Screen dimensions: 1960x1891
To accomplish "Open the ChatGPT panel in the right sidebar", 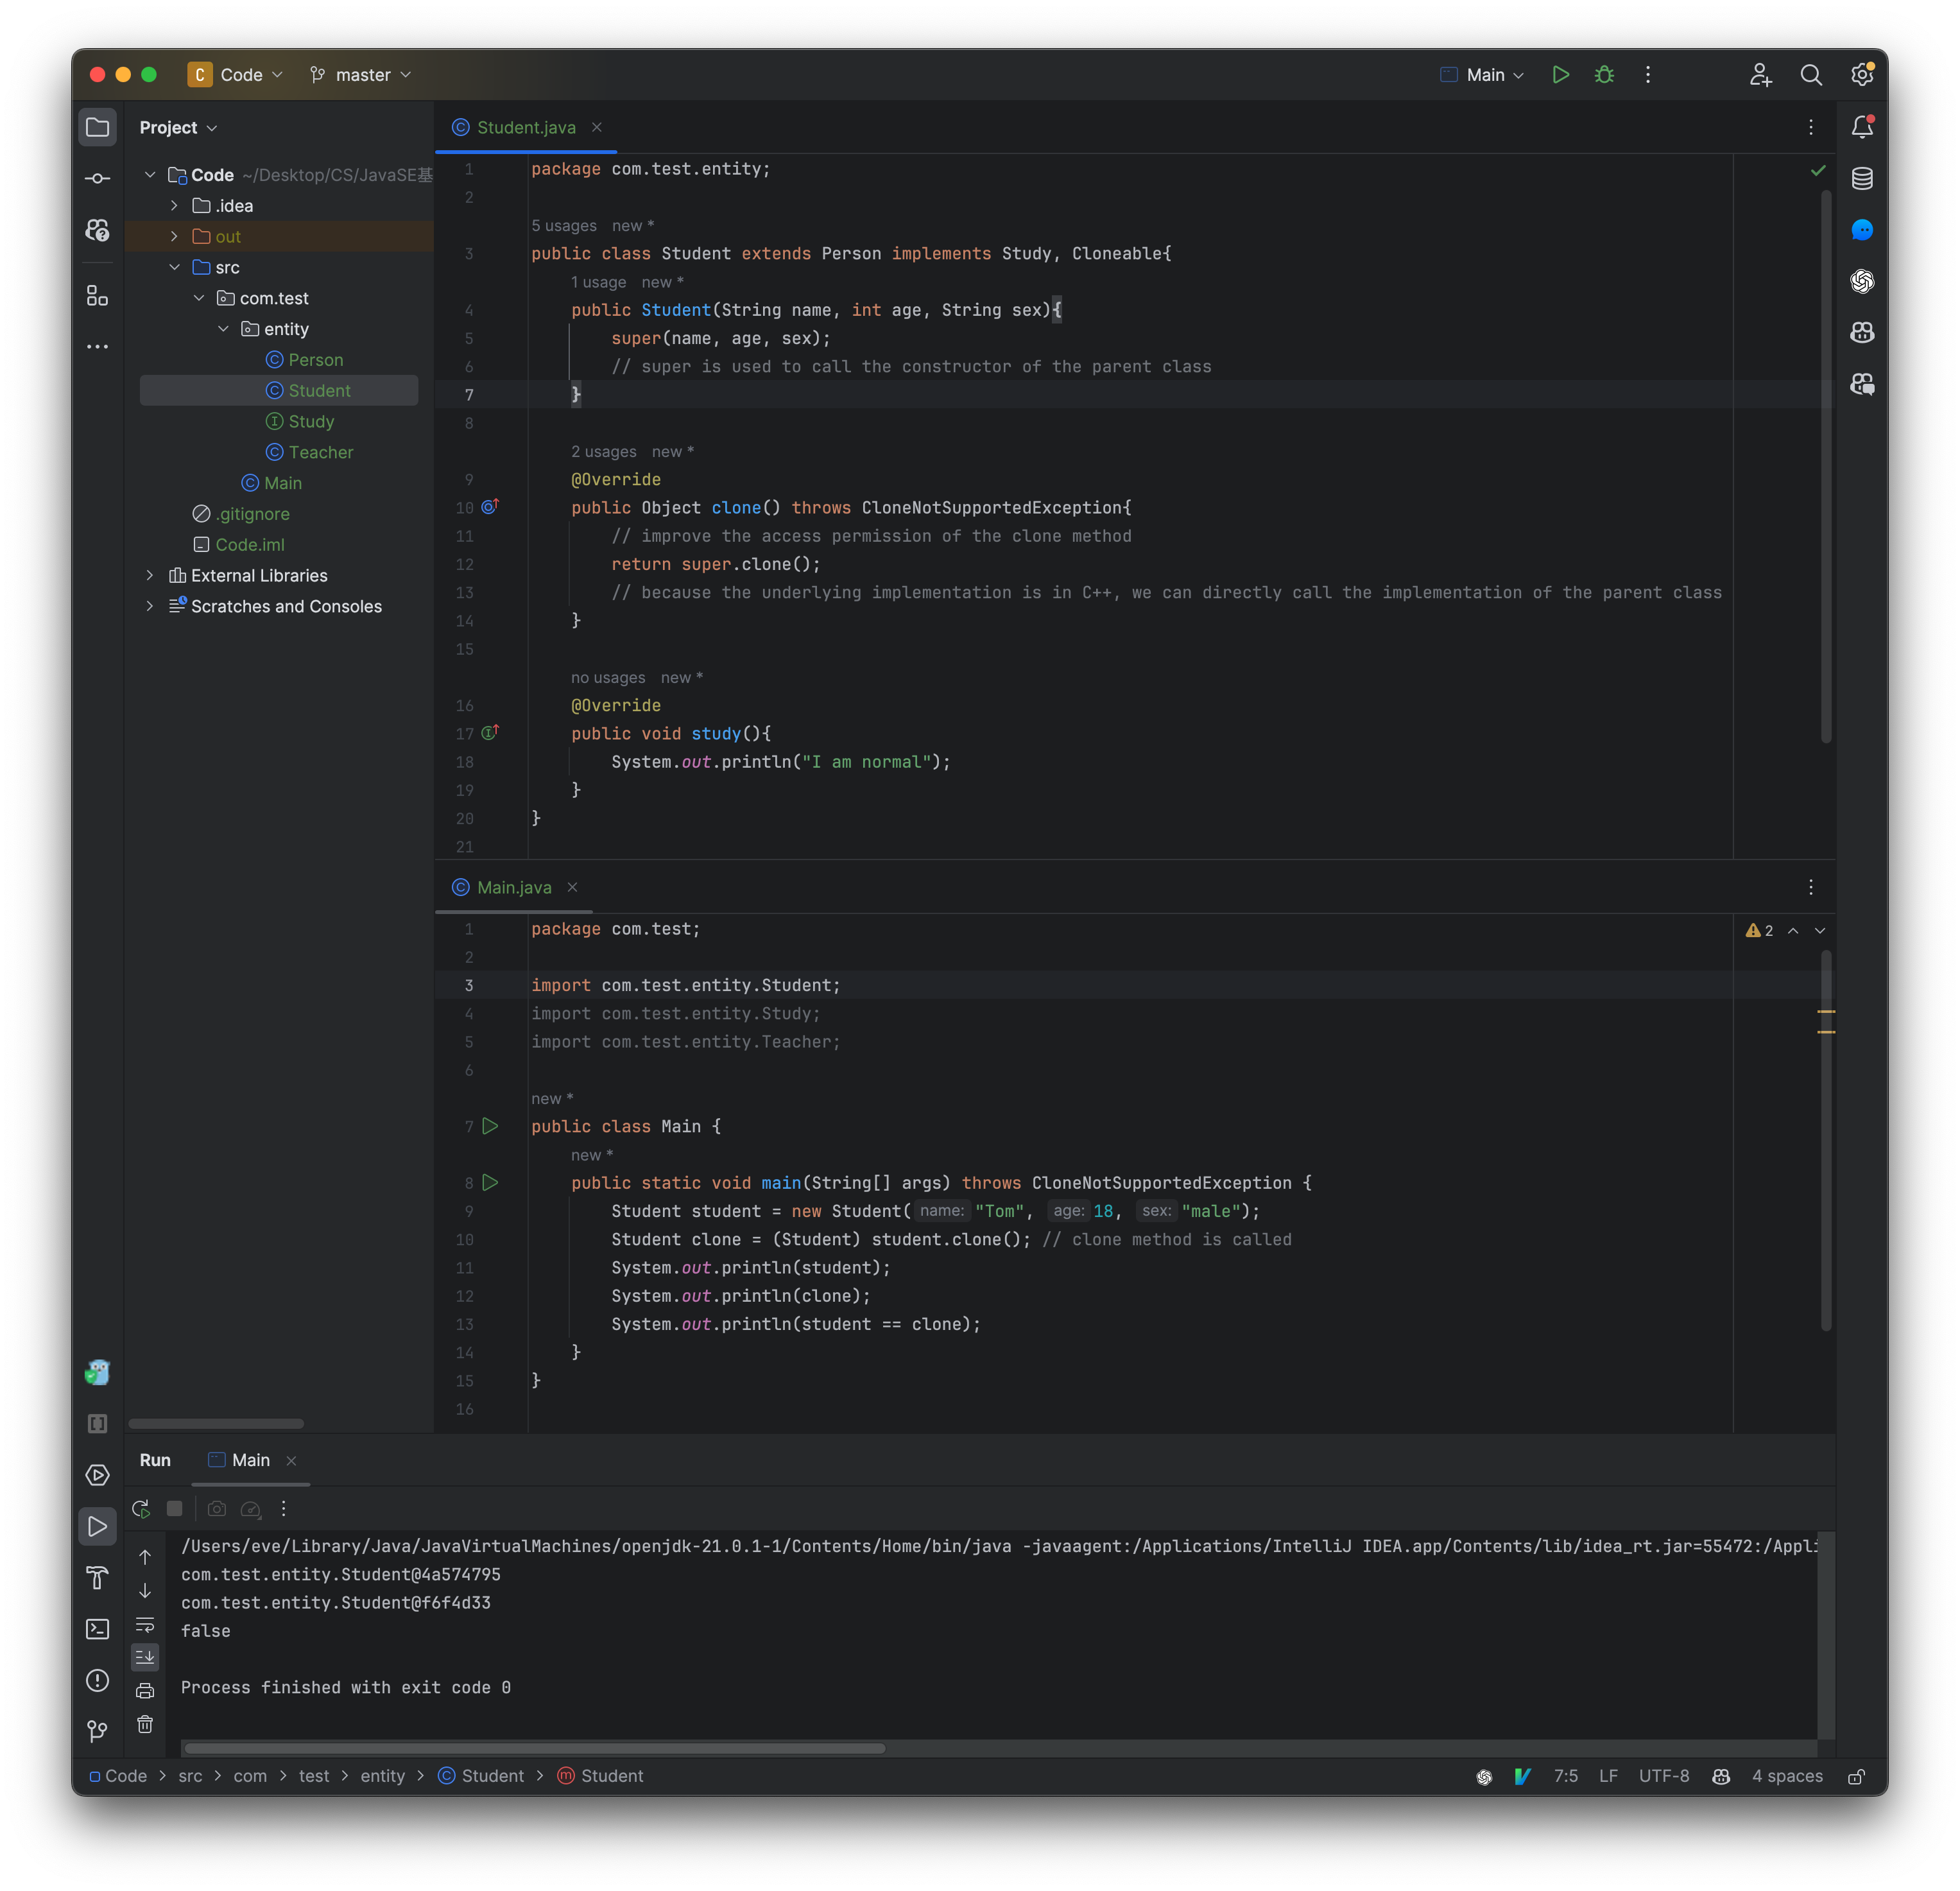I will point(1862,281).
